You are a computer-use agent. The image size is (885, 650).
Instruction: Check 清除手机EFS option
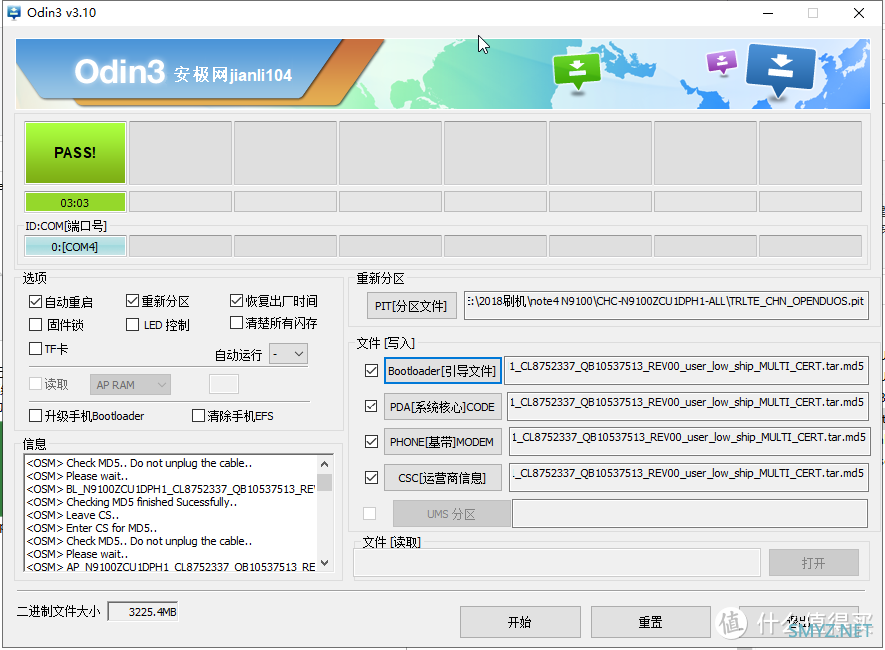[198, 416]
